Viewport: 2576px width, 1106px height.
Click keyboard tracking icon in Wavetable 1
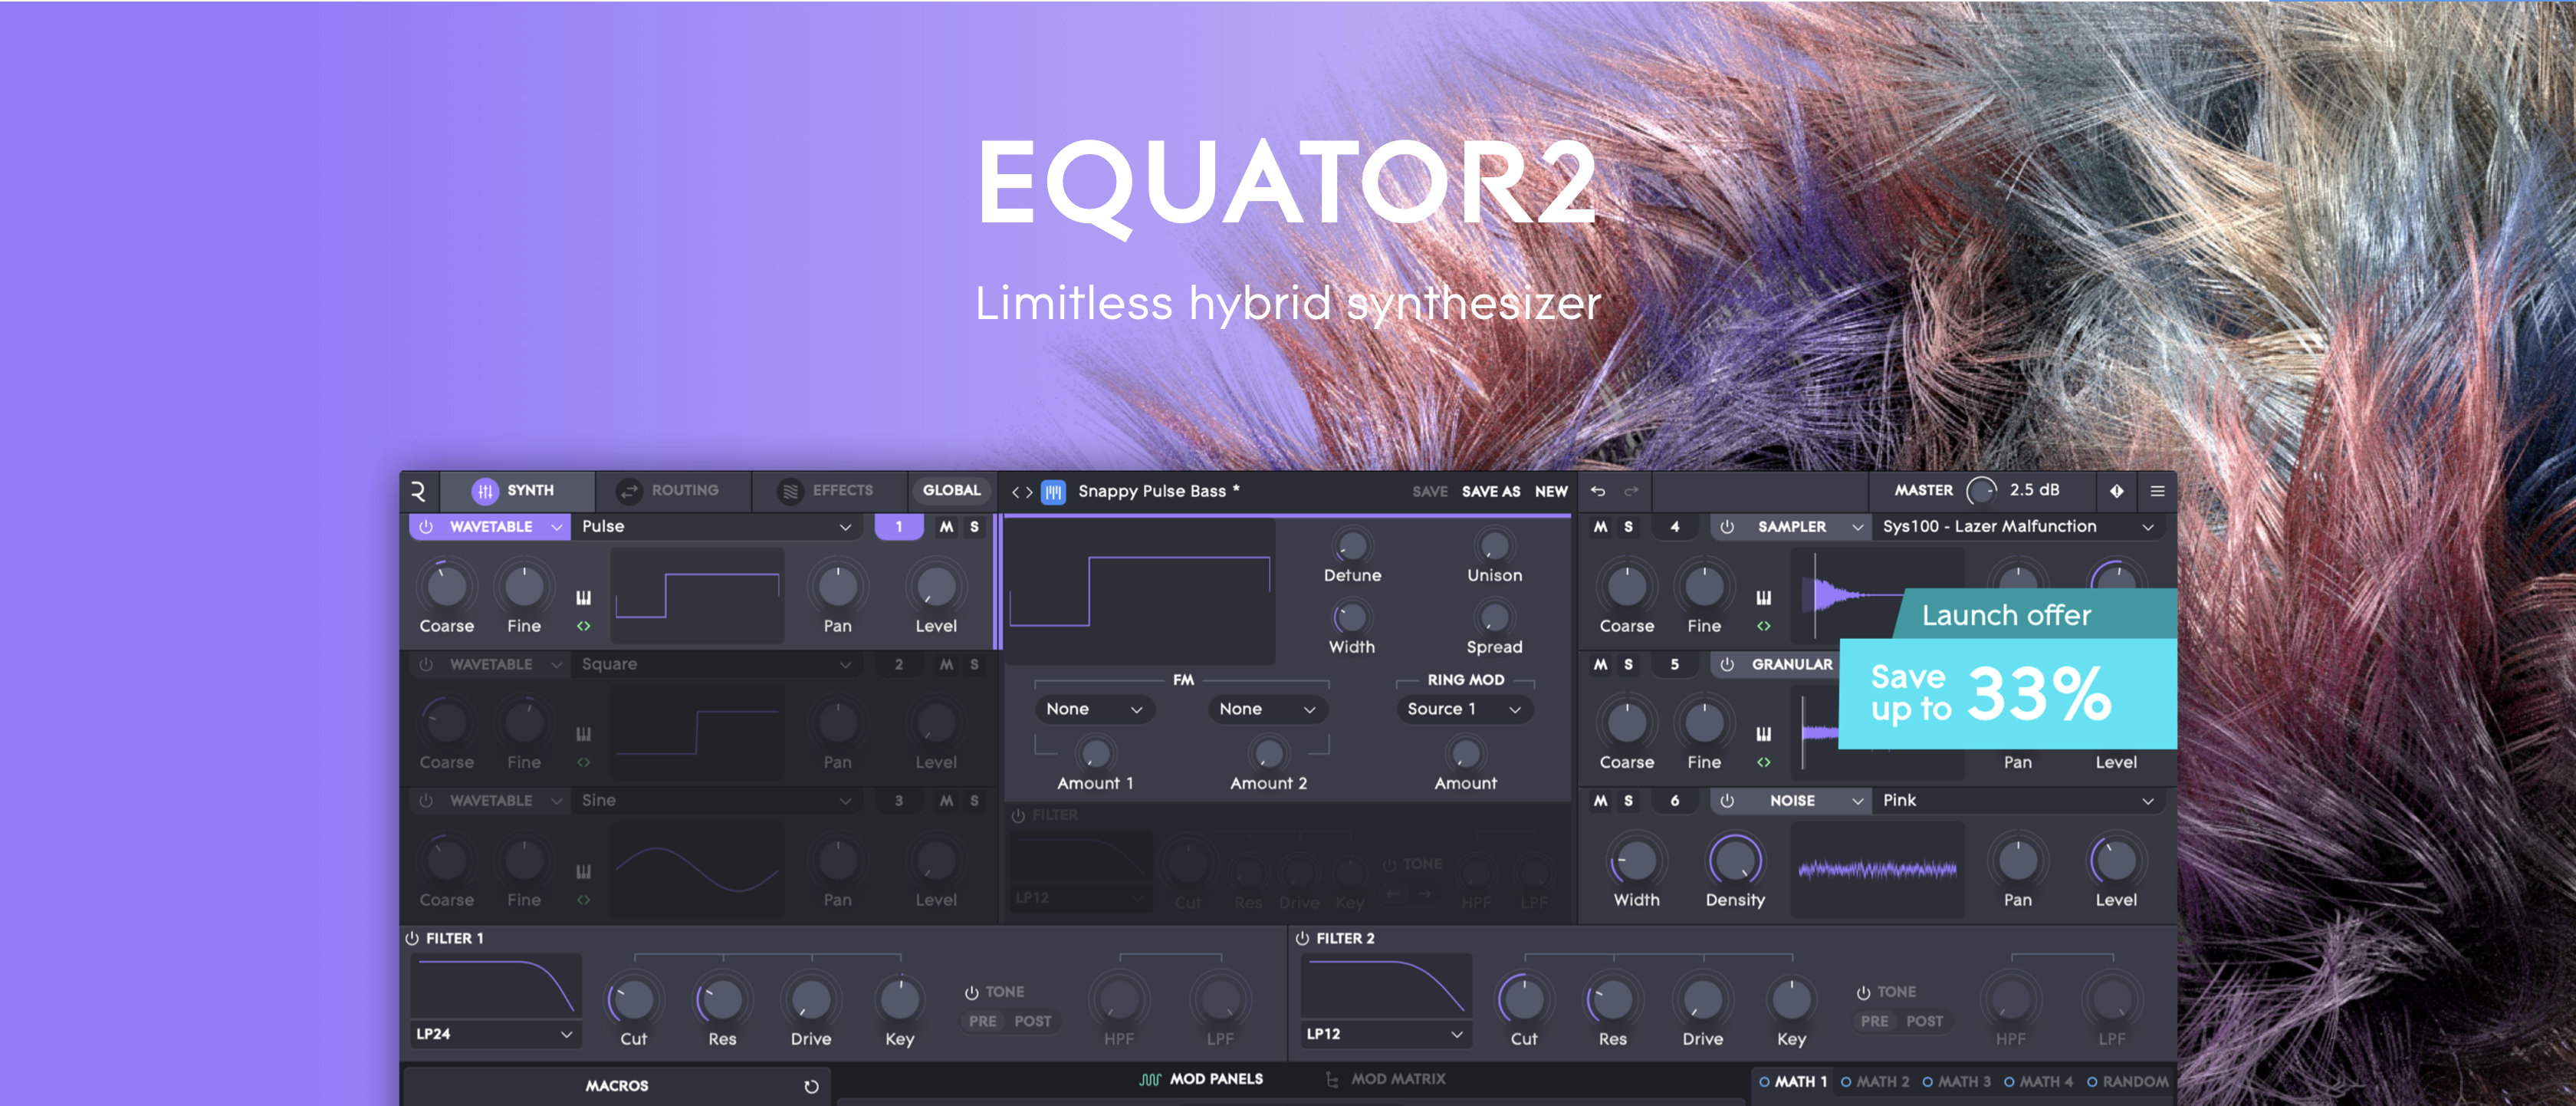click(x=583, y=597)
